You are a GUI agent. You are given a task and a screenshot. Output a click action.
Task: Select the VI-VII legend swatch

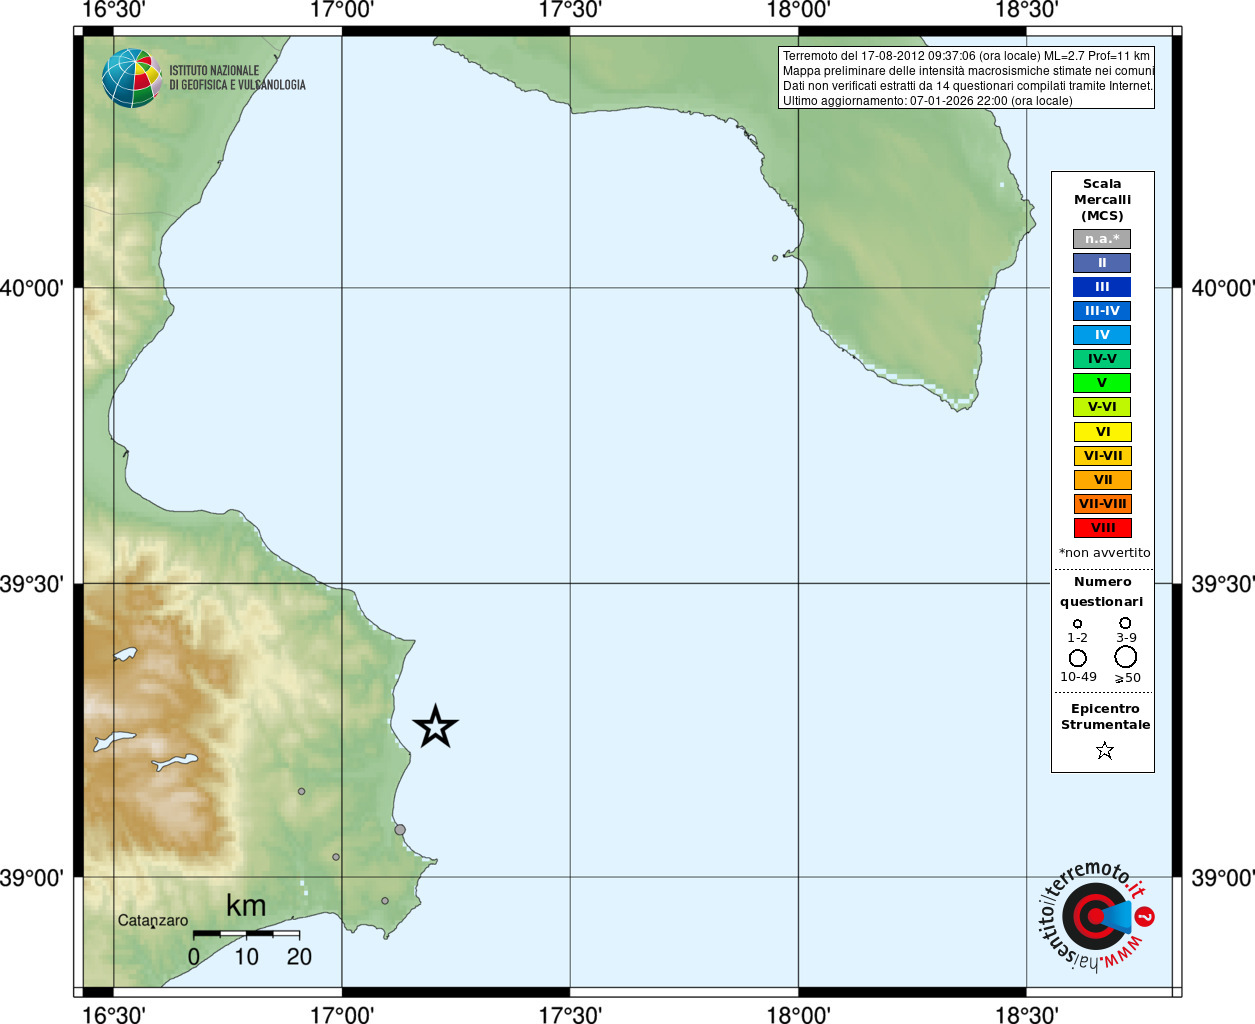[1103, 456]
